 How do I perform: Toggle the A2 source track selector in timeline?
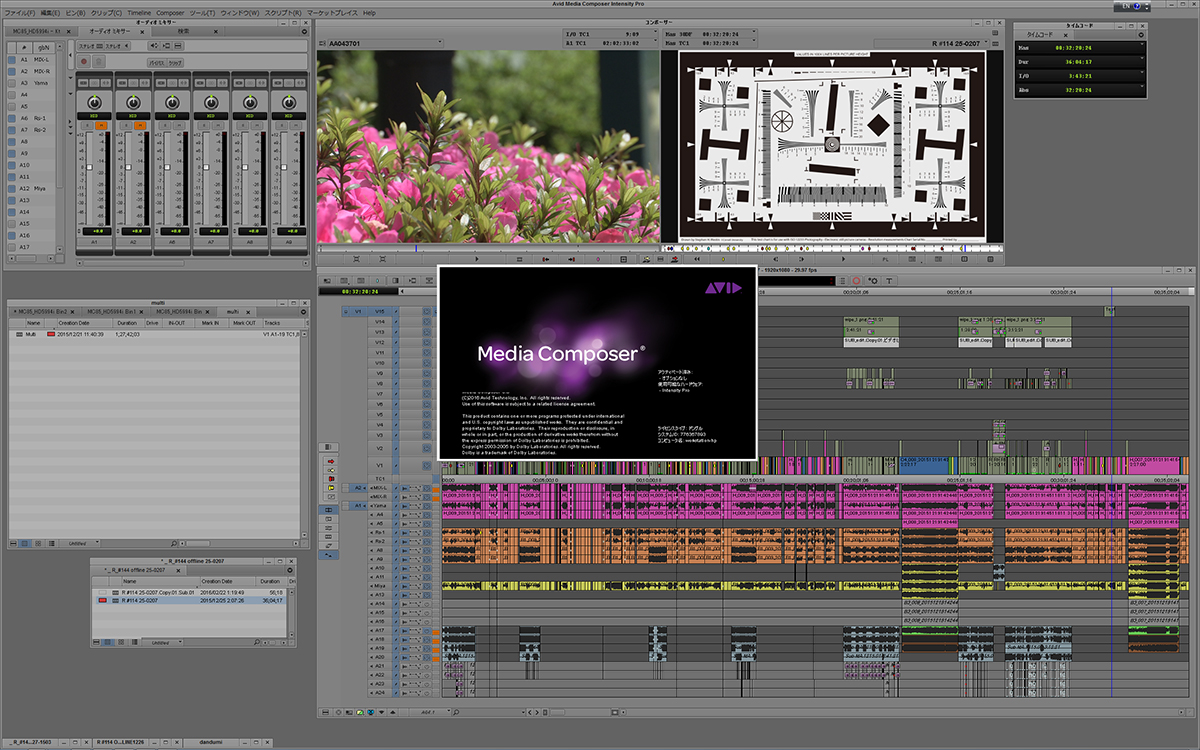pos(357,488)
